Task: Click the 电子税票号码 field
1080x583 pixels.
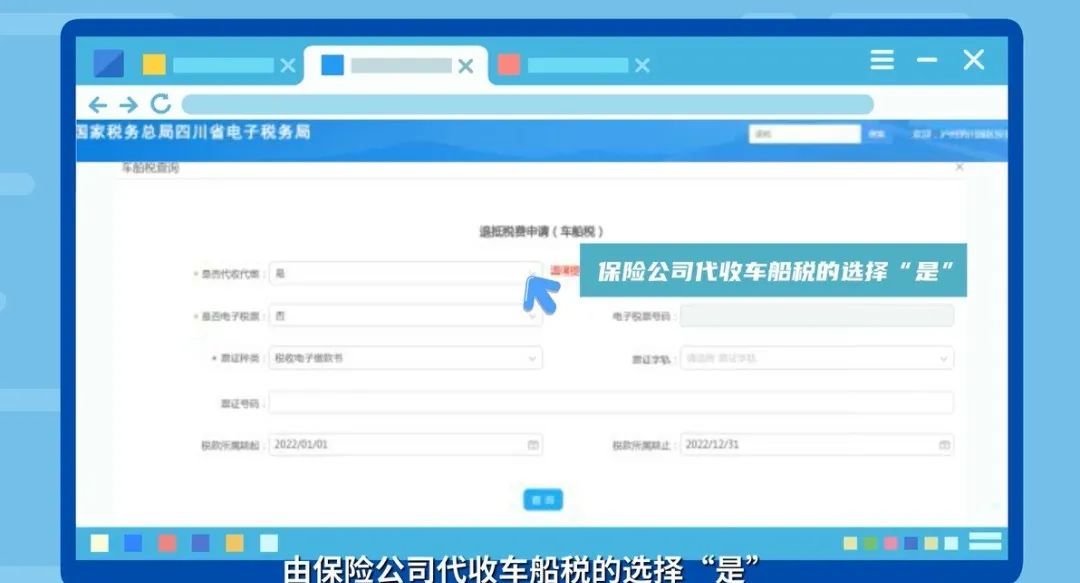Action: 817,316
